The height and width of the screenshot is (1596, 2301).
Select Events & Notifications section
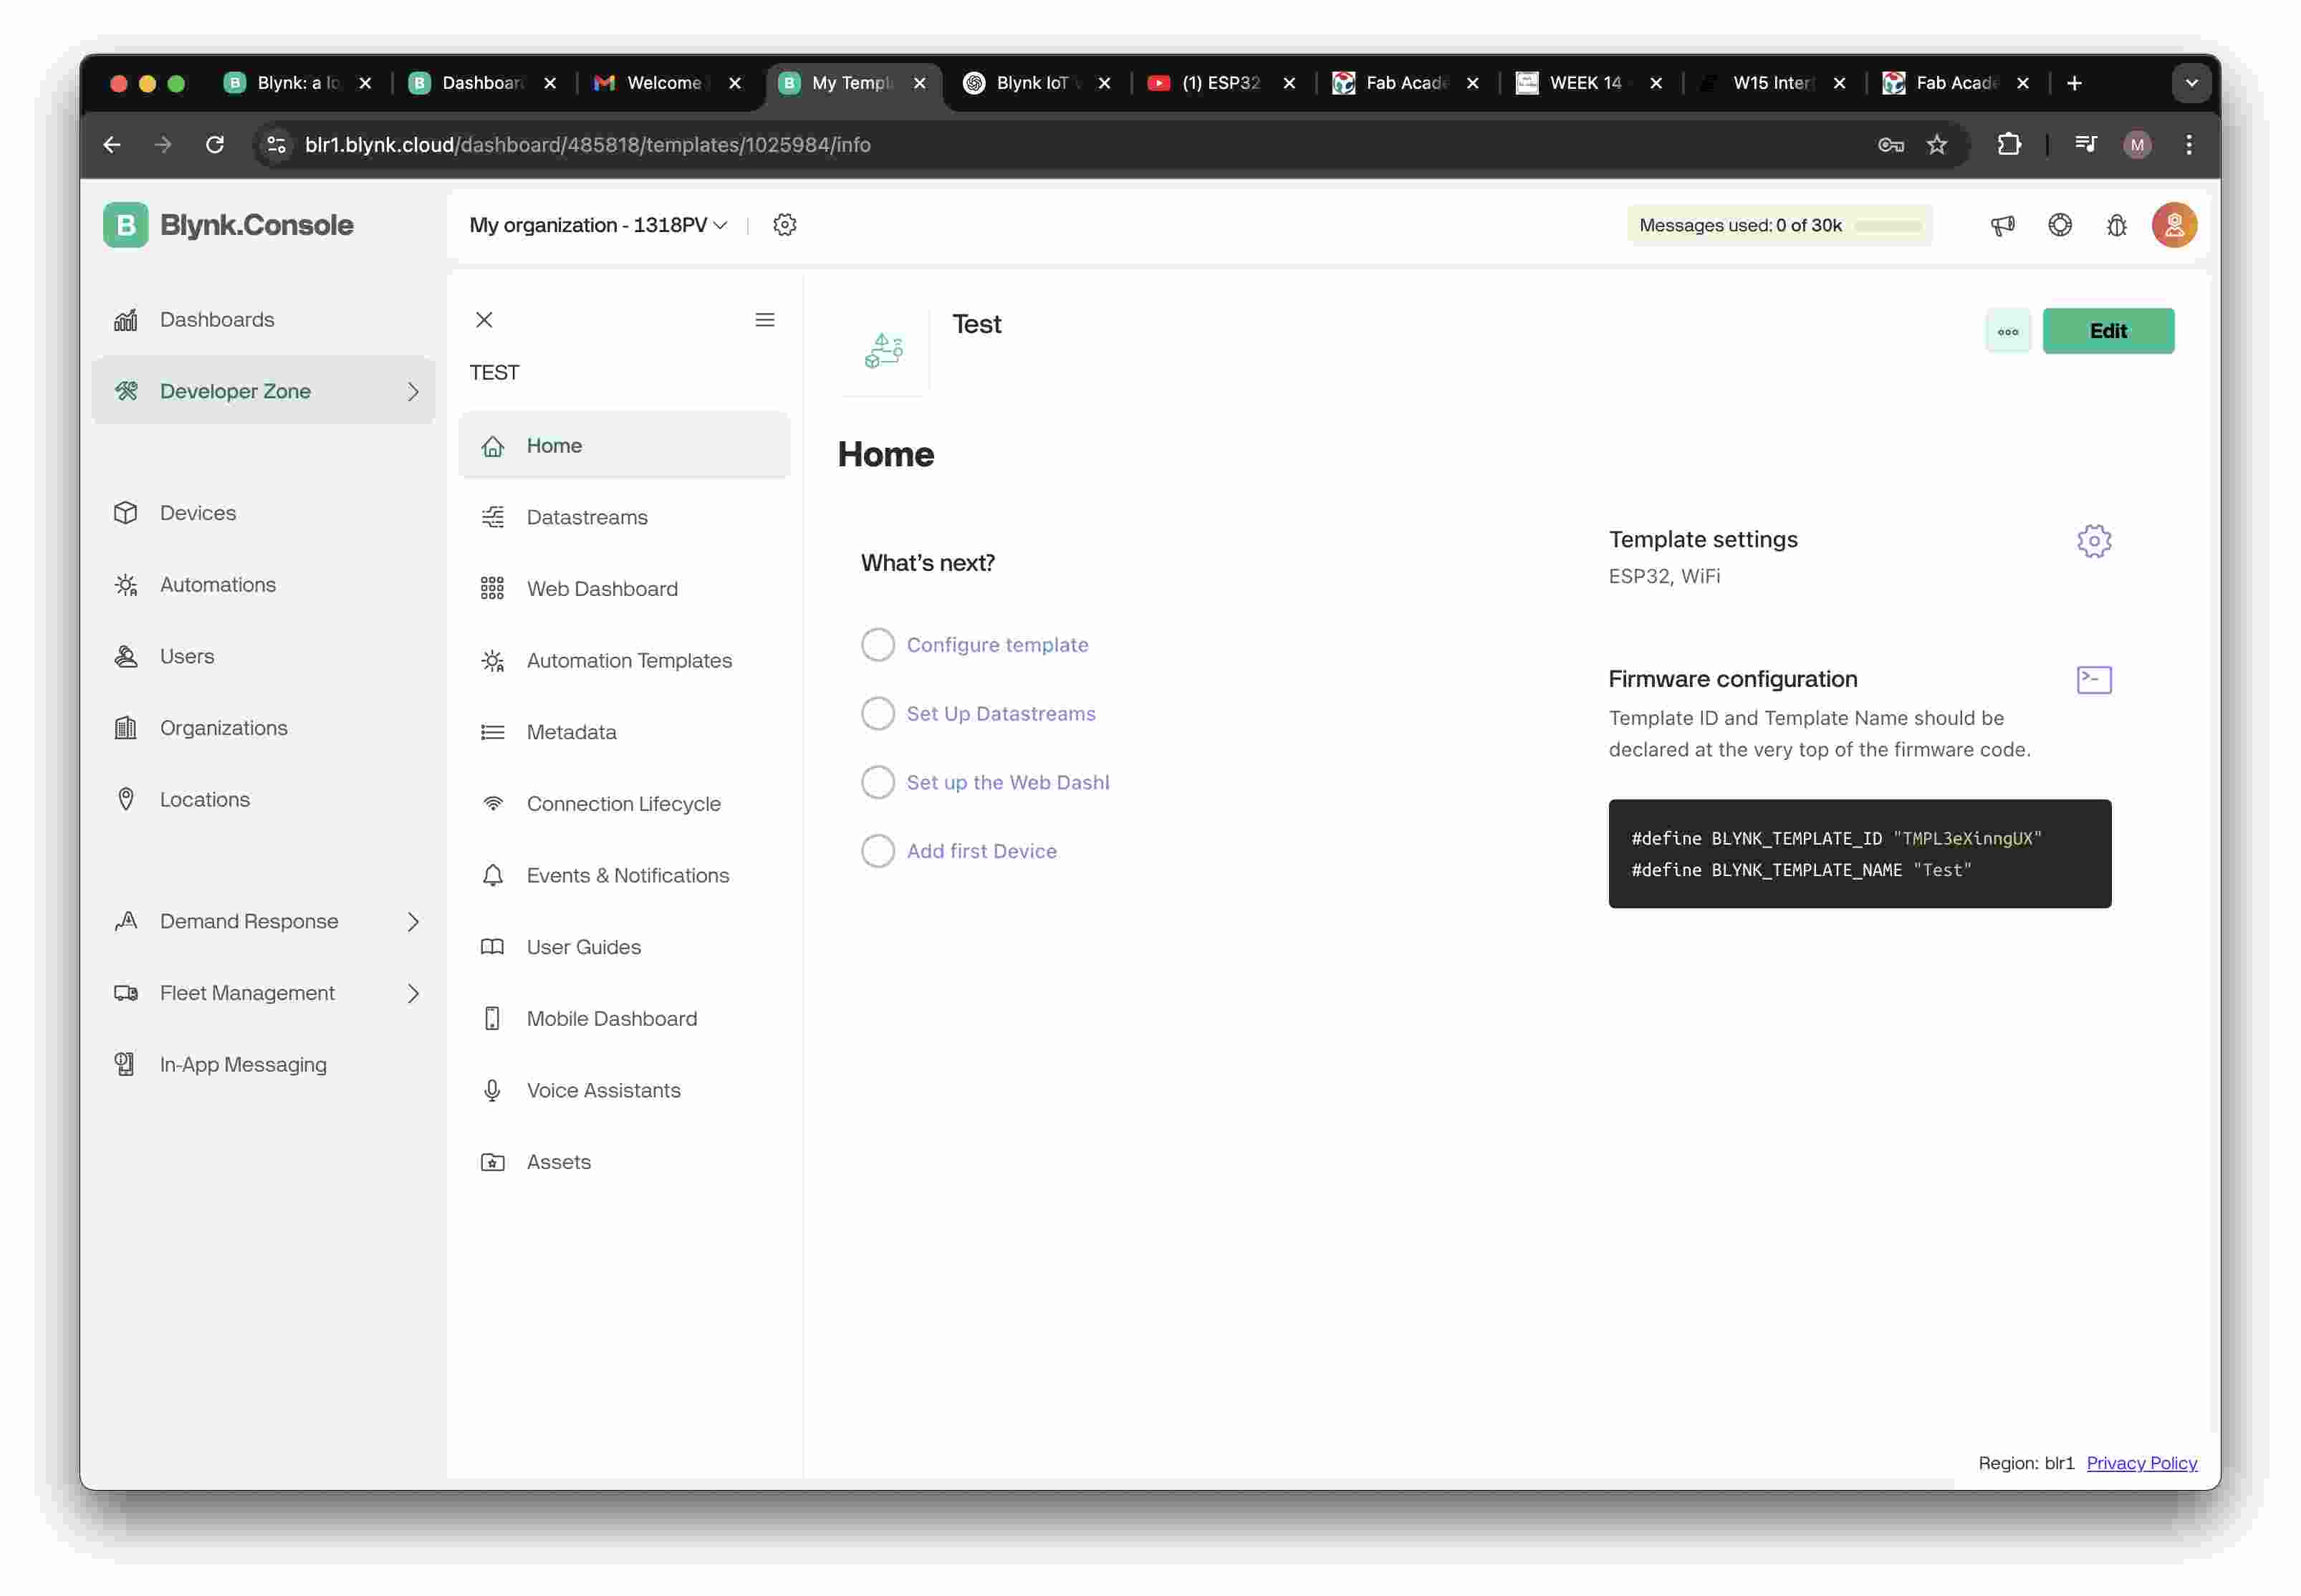[624, 876]
